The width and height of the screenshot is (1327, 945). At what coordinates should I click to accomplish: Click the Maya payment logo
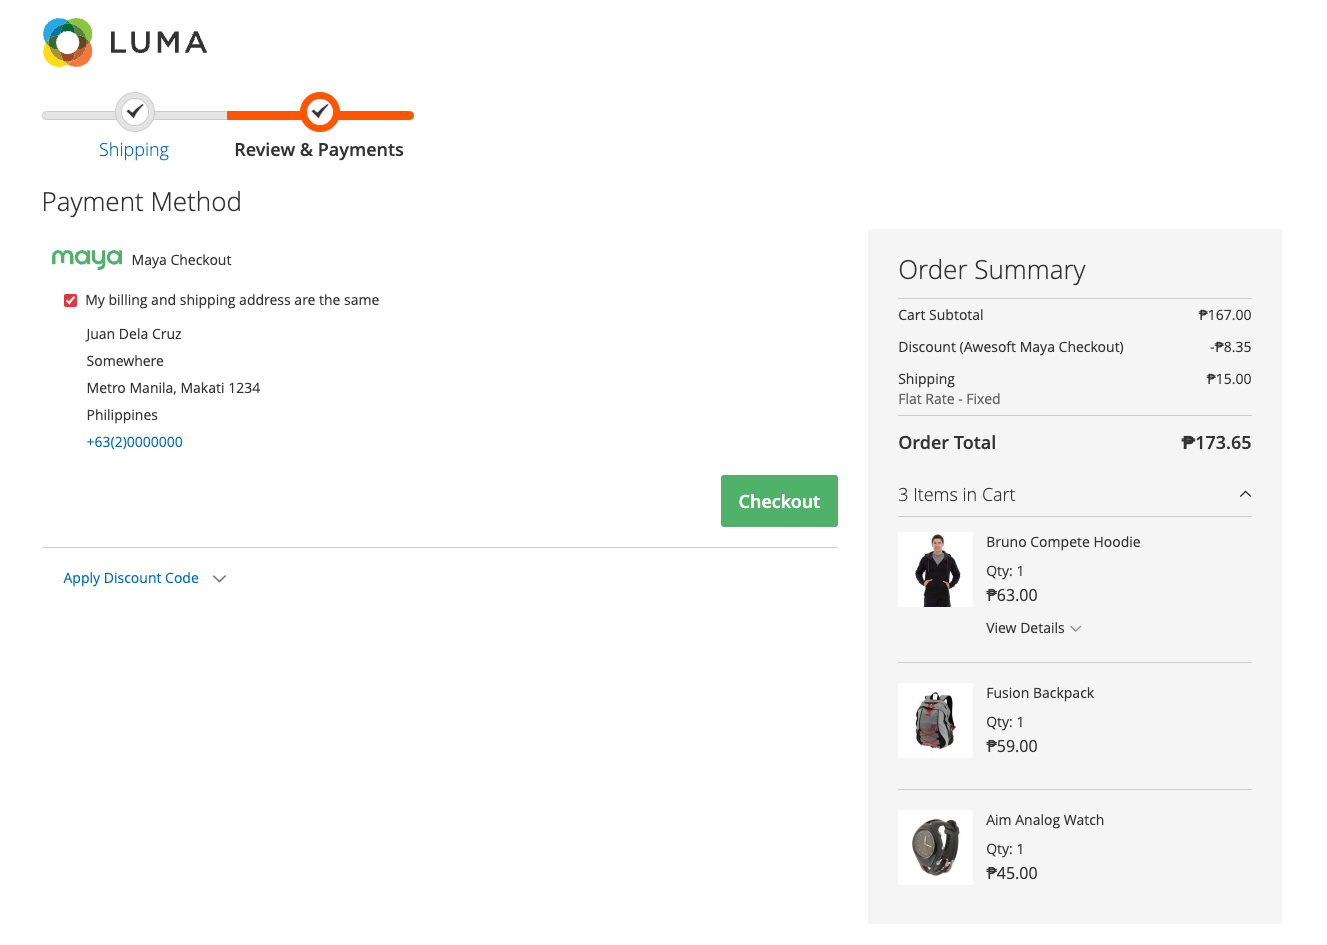(x=87, y=259)
